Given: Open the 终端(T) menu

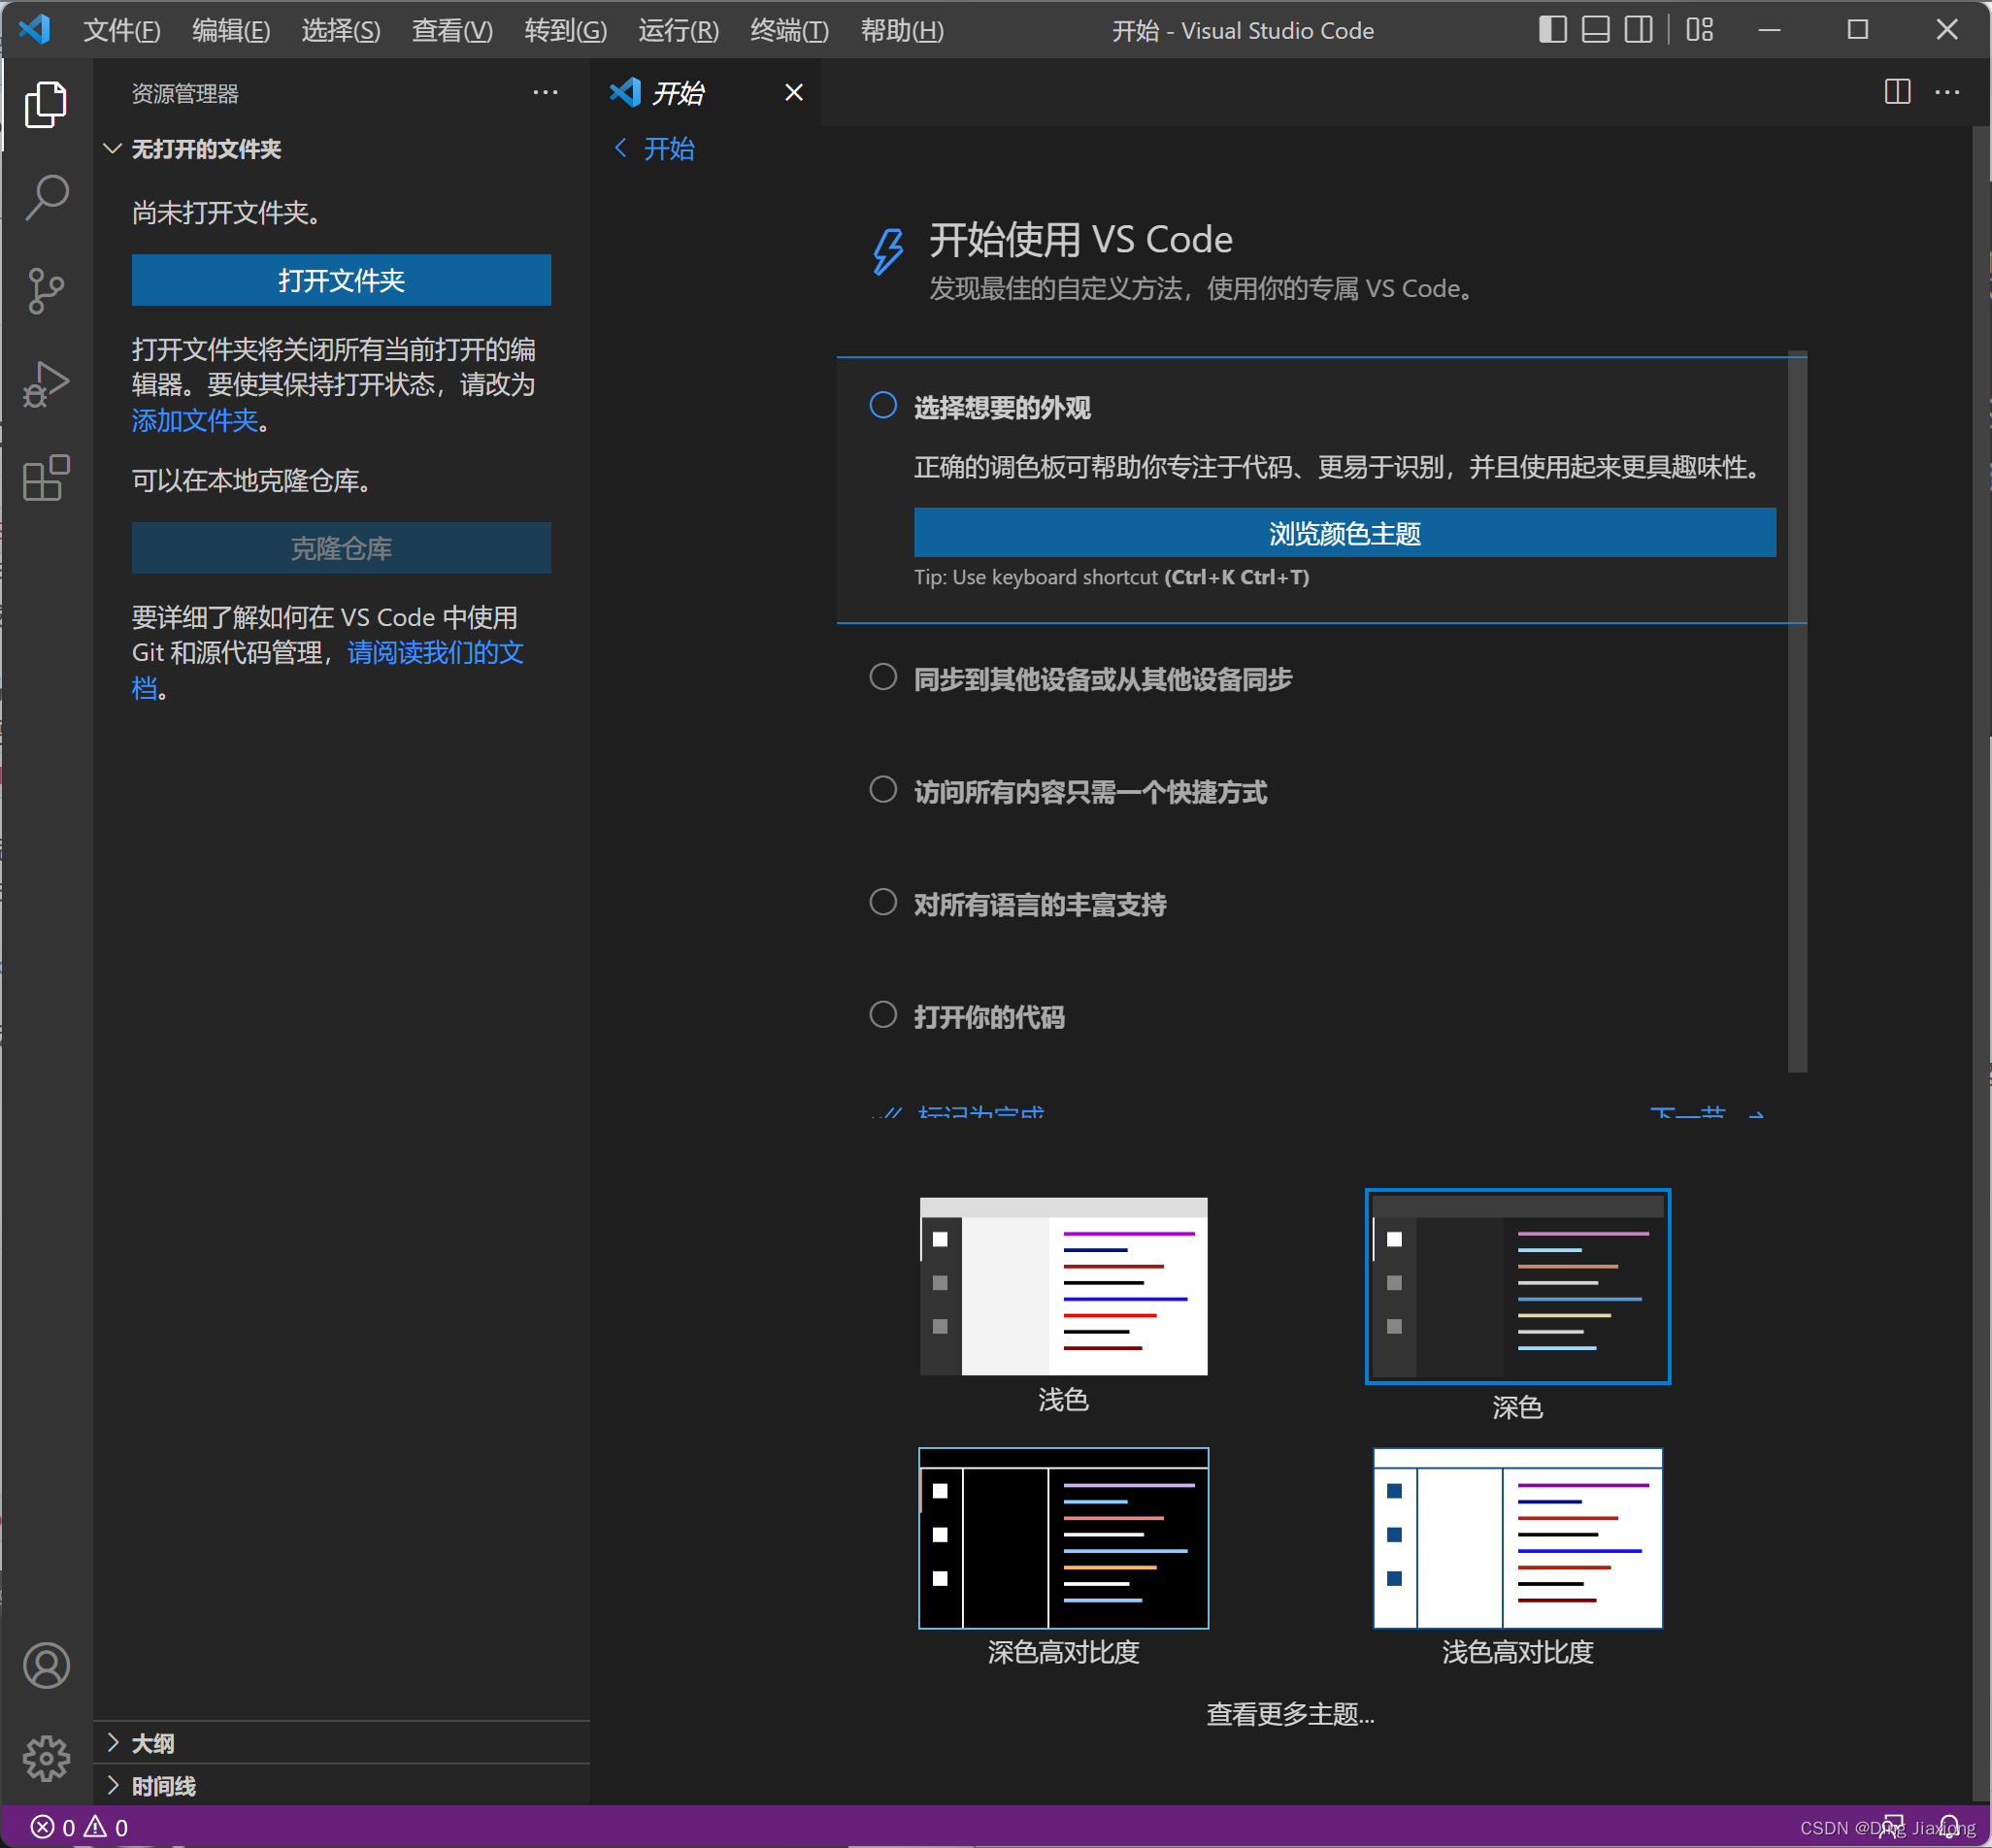Looking at the screenshot, I should 789,30.
